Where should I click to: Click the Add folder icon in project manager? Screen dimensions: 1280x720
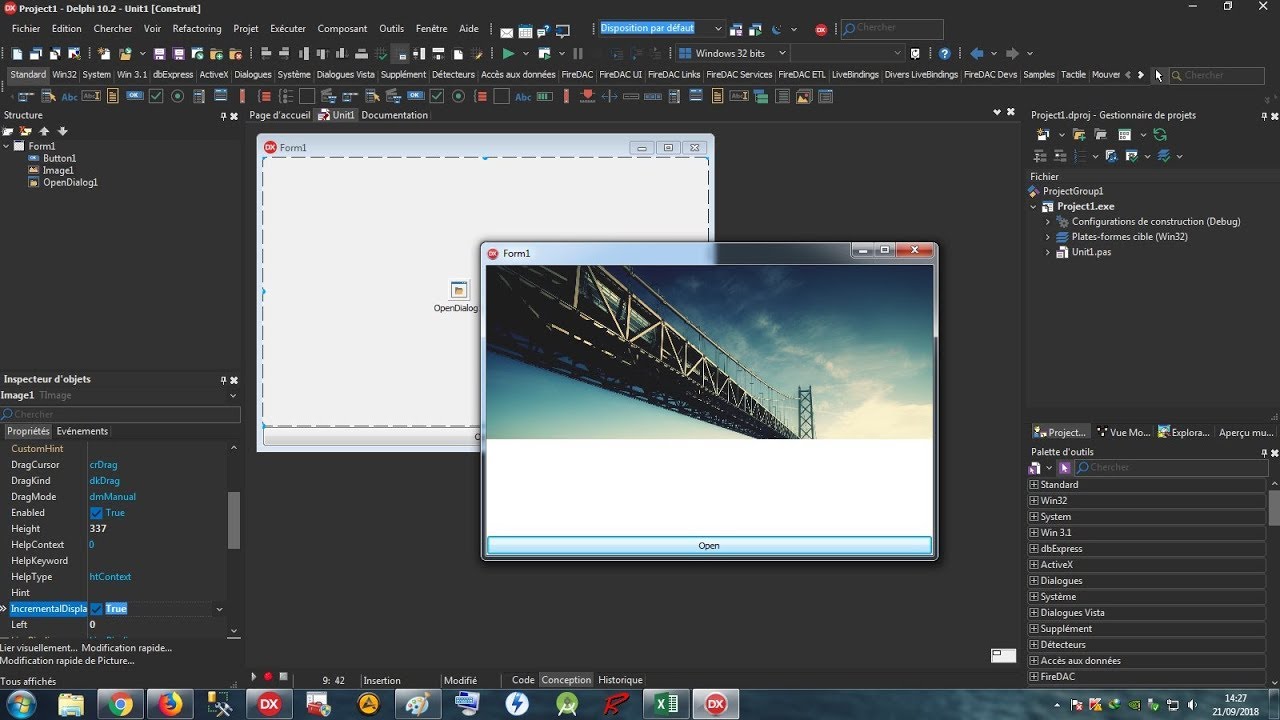pyautogui.click(x=1081, y=134)
